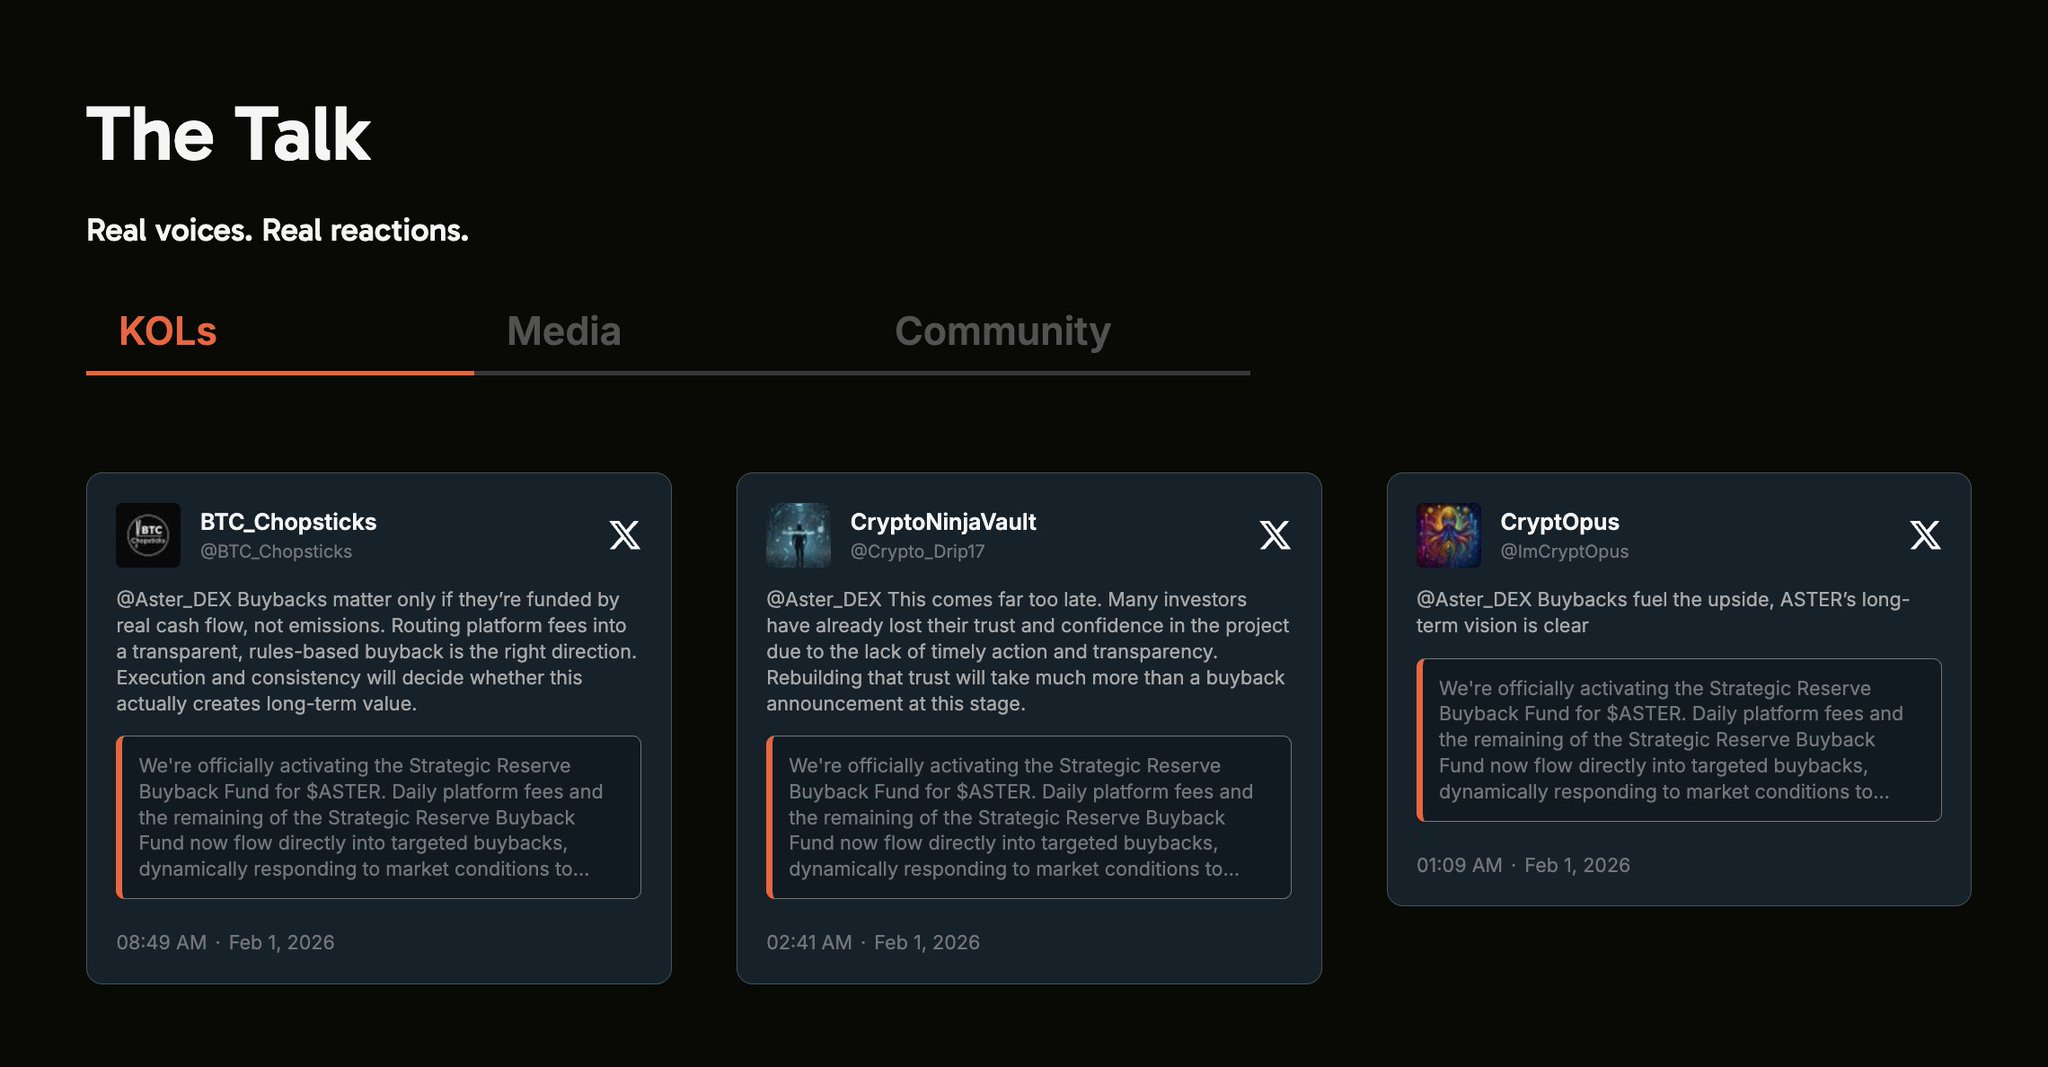Click the @ImCryptOpus handle

pos(1564,551)
